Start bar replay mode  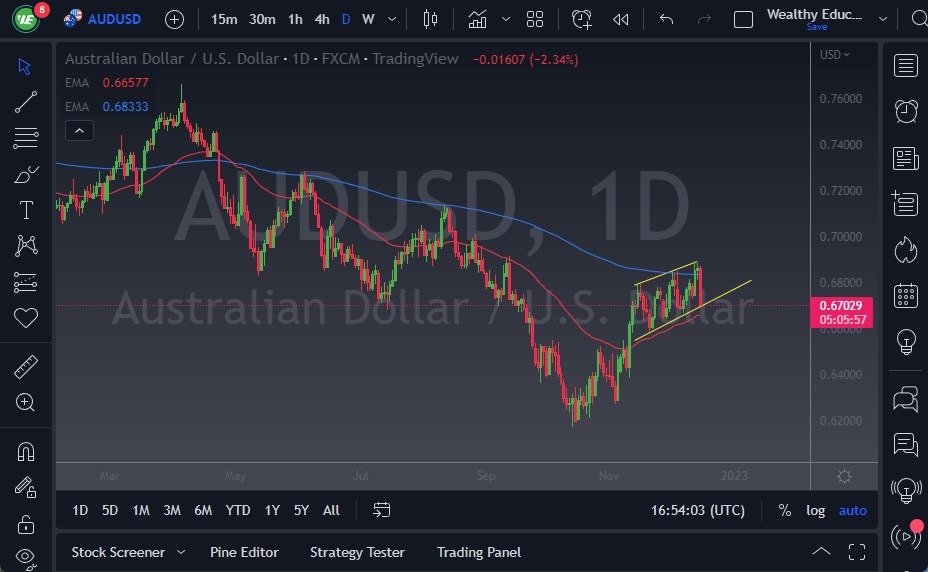(621, 20)
